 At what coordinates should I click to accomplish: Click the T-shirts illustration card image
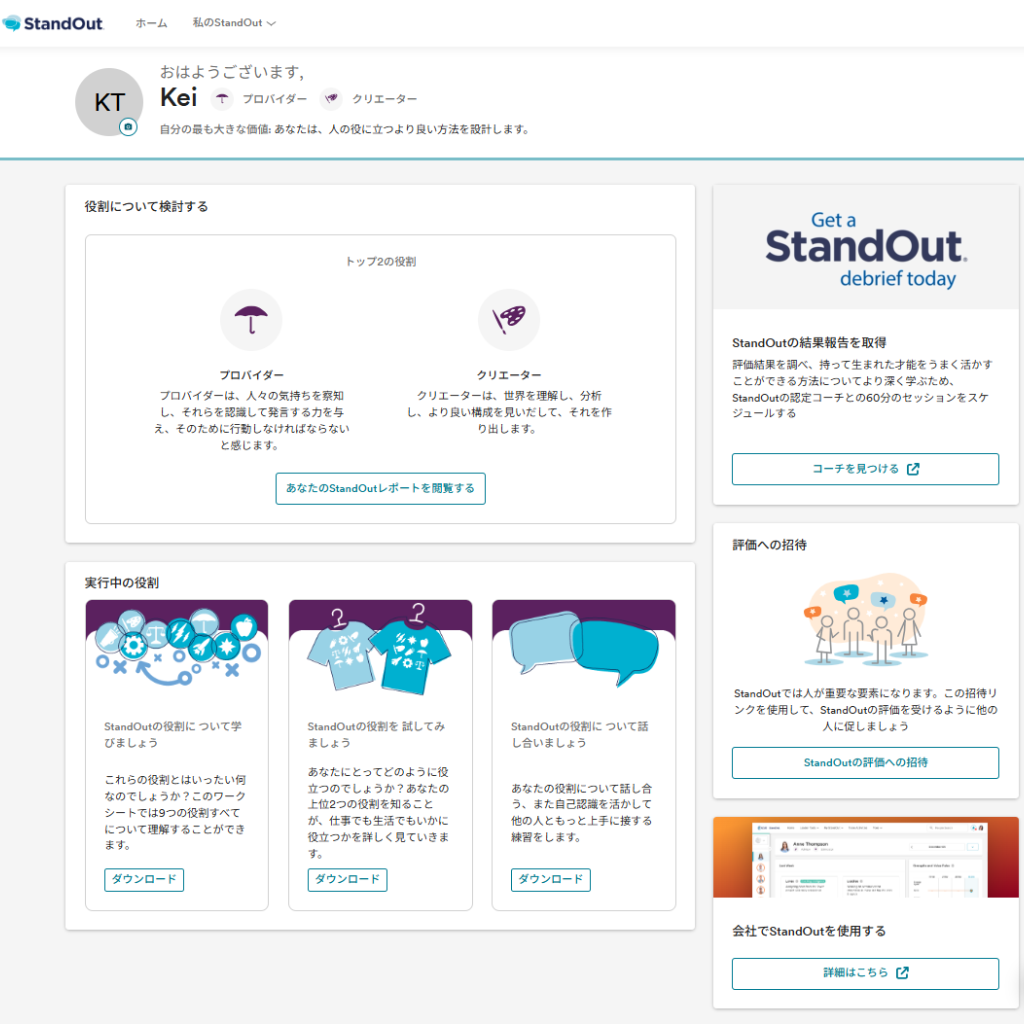380,648
